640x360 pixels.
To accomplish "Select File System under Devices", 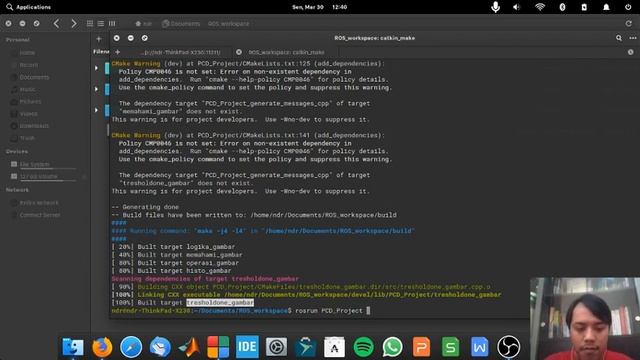I will (35, 164).
